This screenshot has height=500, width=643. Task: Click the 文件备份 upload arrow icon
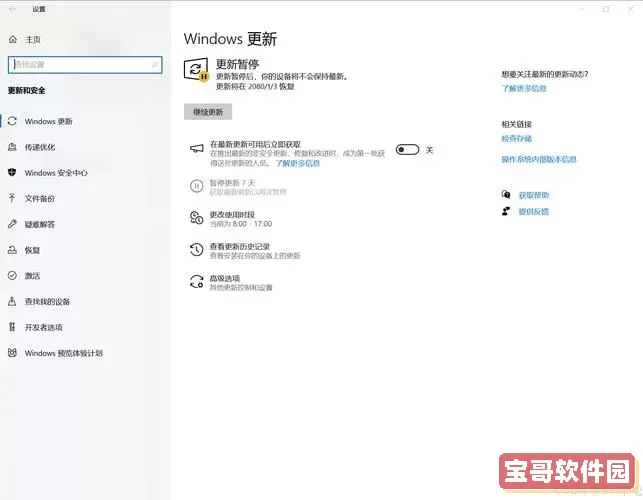[12, 198]
